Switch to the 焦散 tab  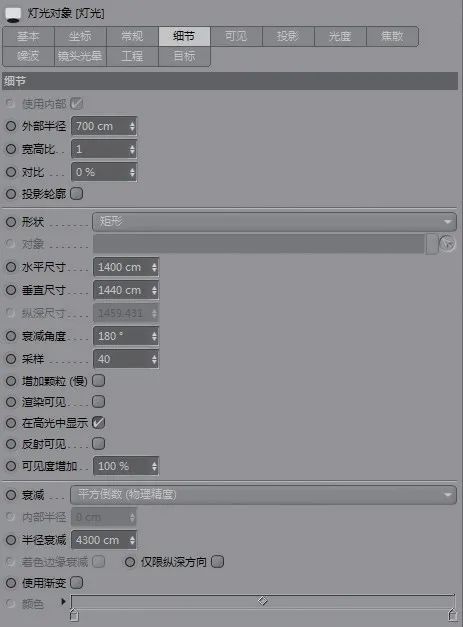pyautogui.click(x=392, y=36)
